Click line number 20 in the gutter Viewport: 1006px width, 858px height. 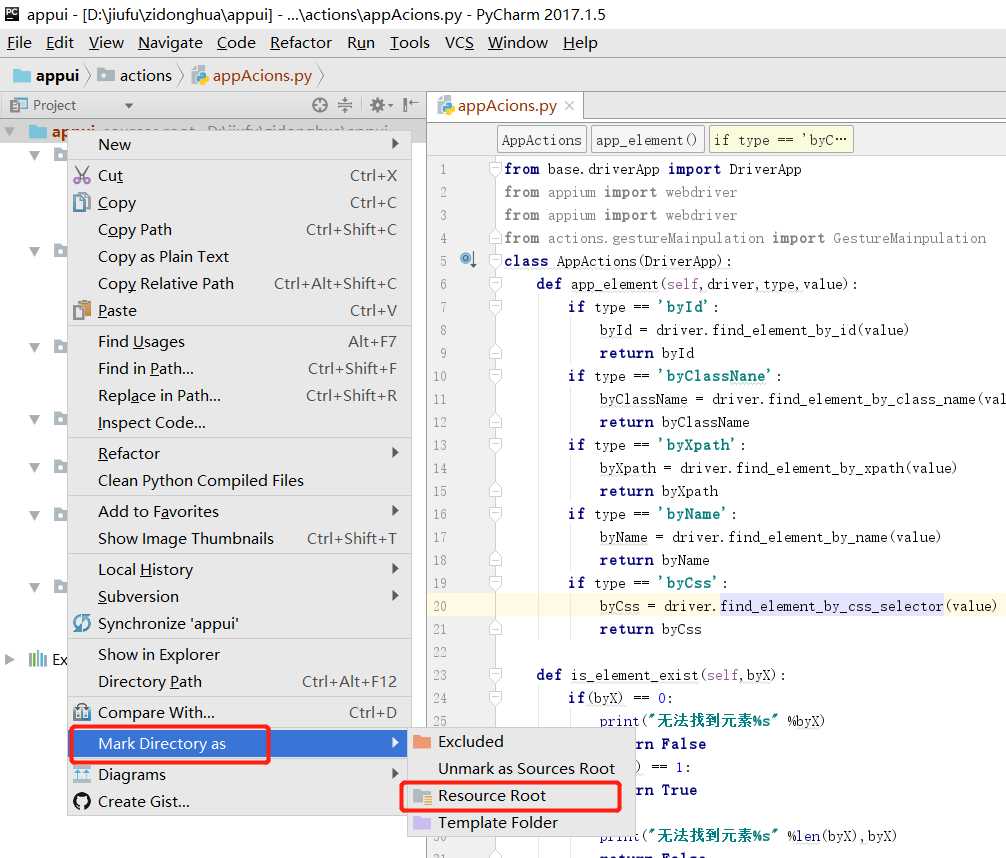(x=440, y=606)
